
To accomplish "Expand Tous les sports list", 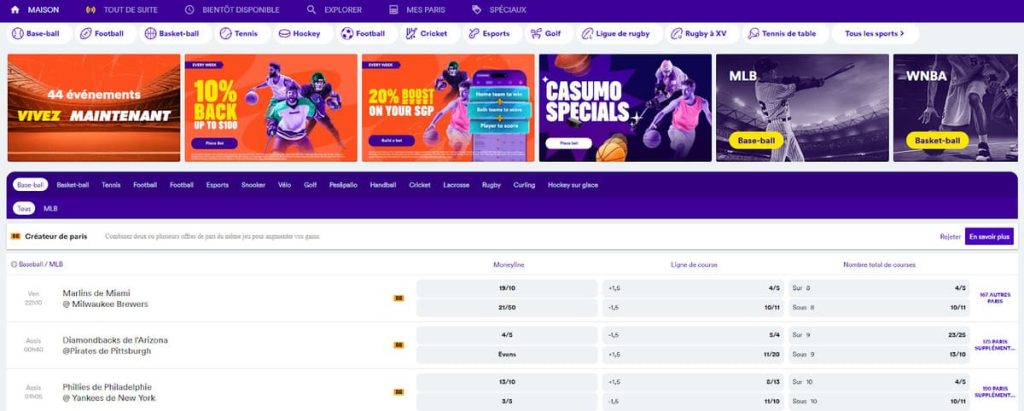I will click(x=874, y=33).
